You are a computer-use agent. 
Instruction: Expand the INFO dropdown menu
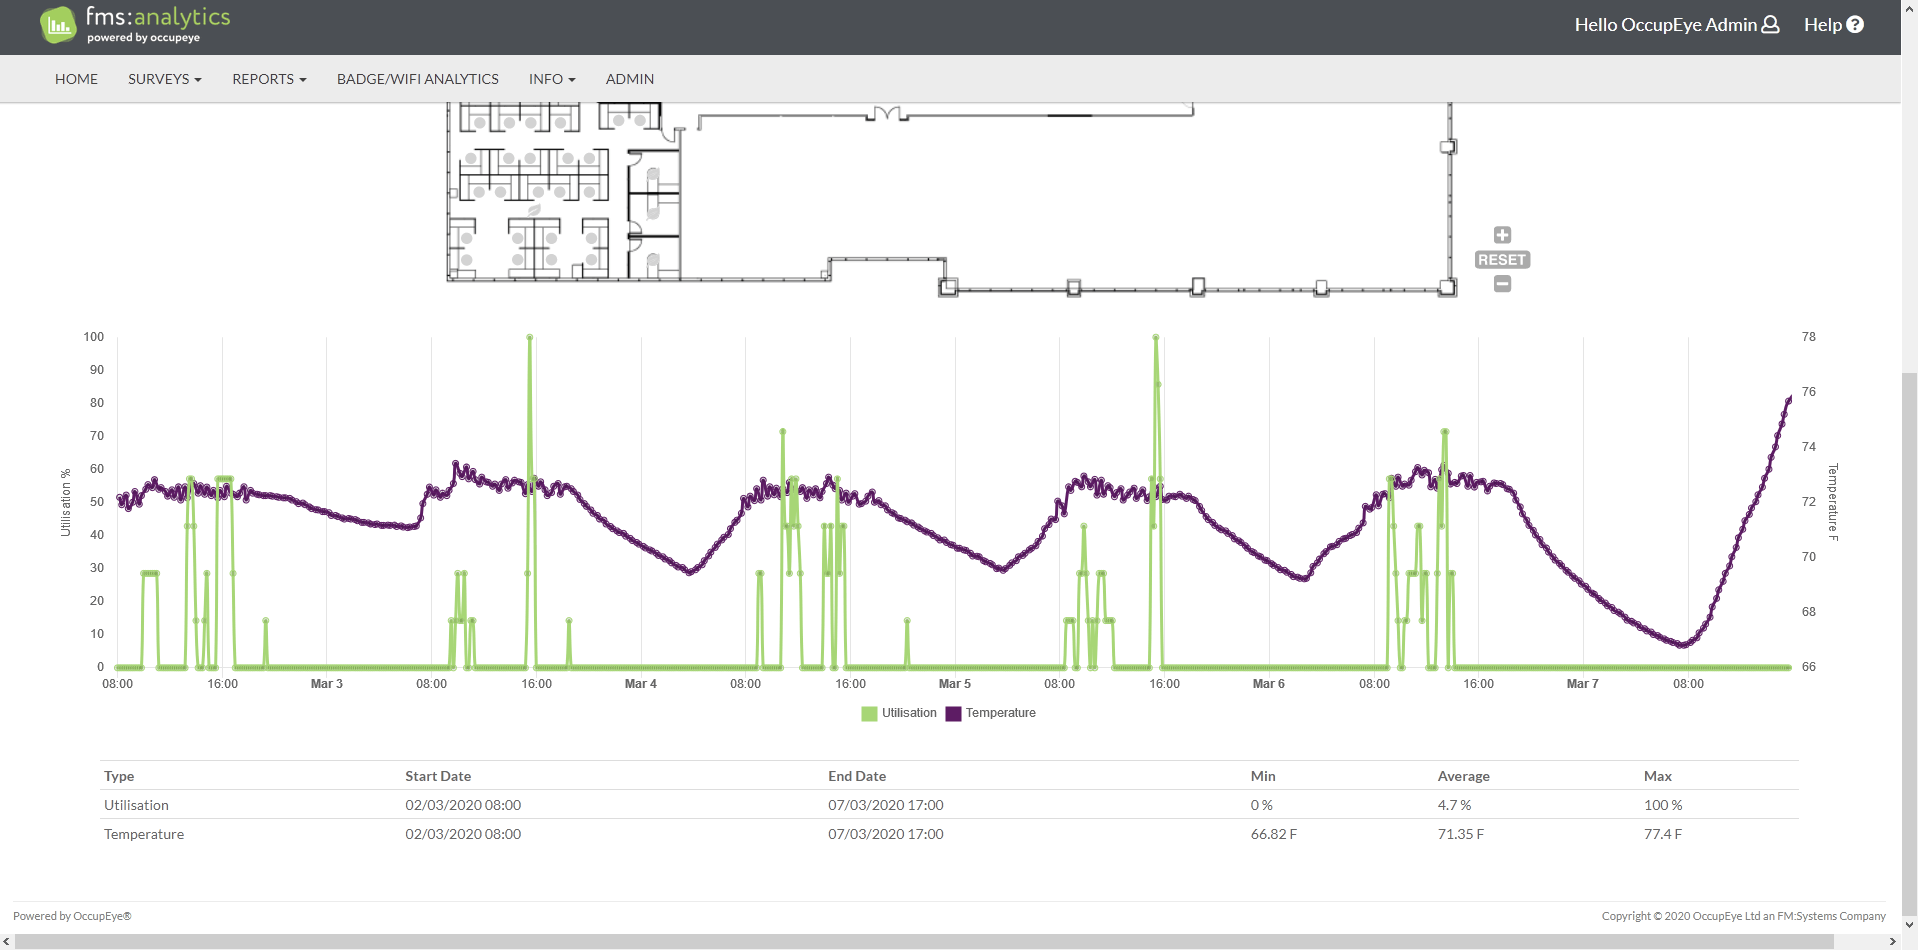click(x=552, y=79)
